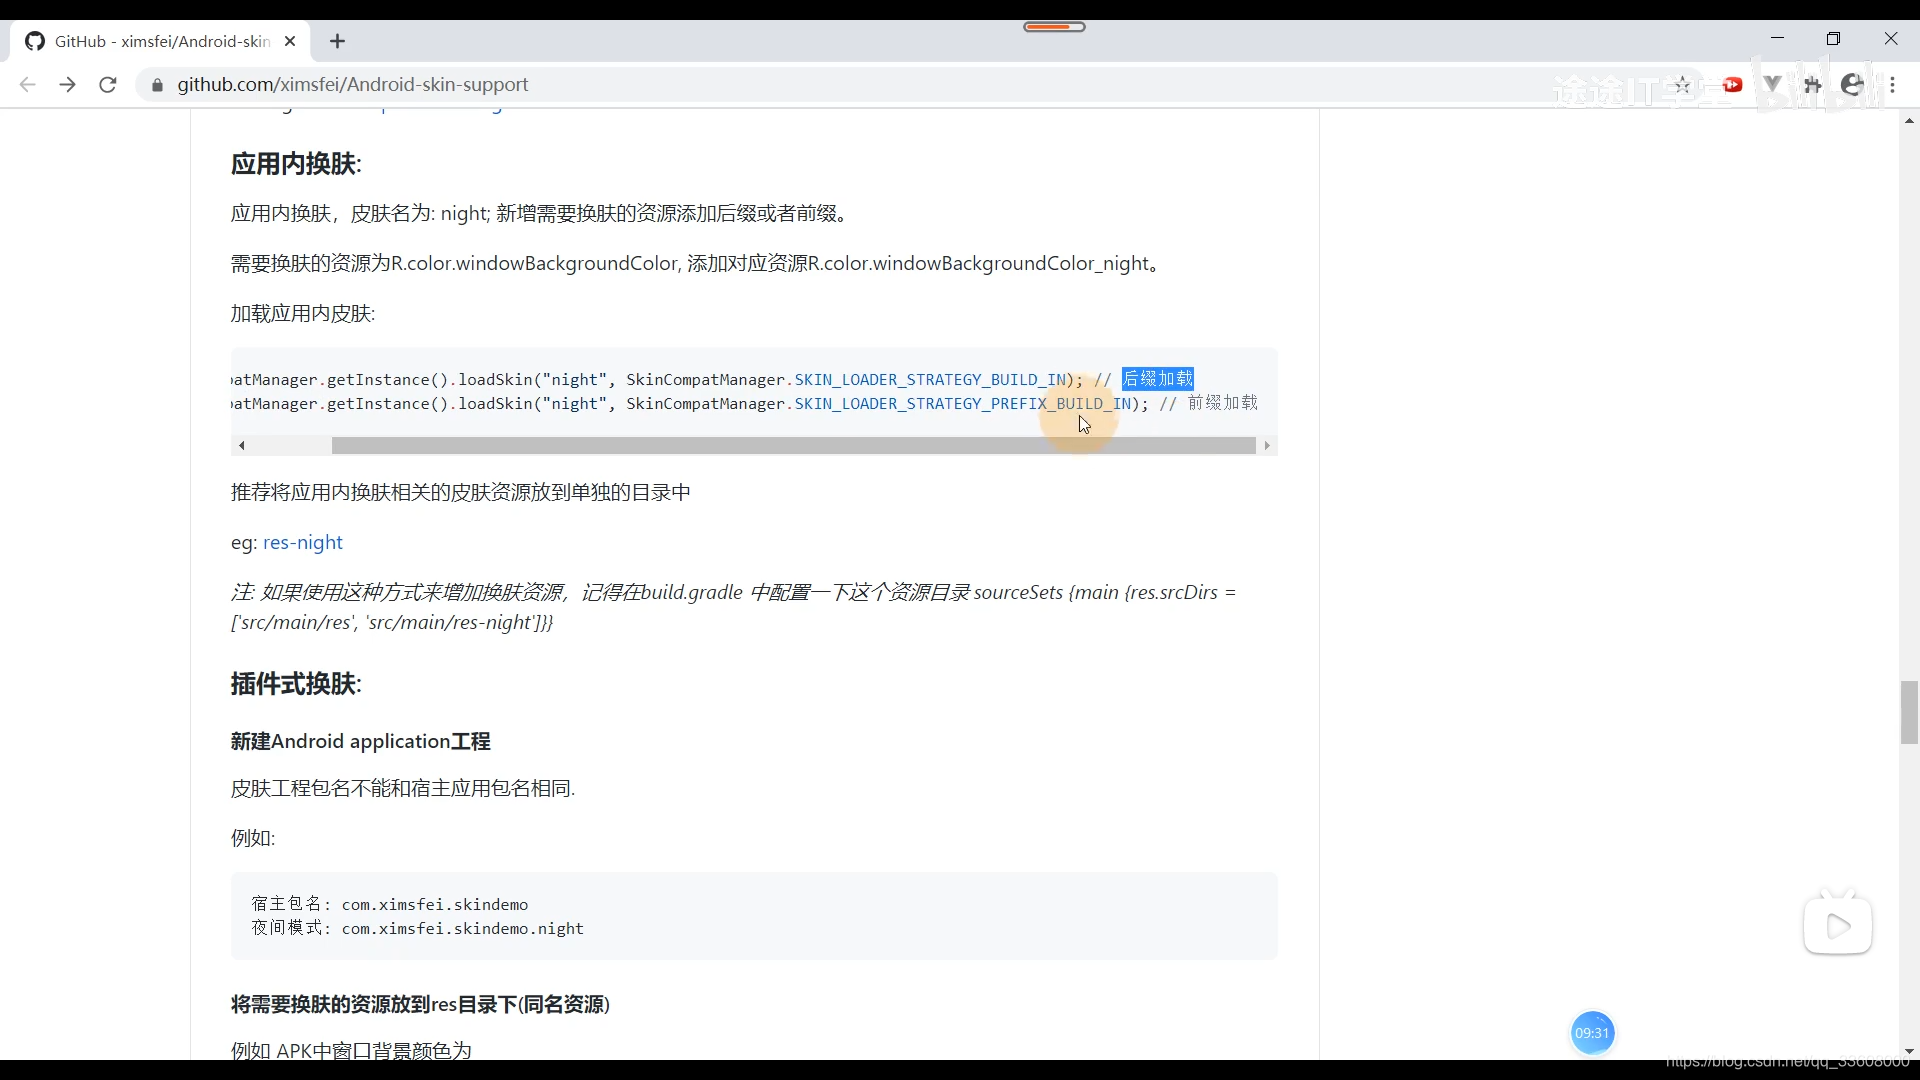Click the 将需要换肤的资源放到res目录下 heading
This screenshot has height=1080, width=1920.
click(420, 1004)
